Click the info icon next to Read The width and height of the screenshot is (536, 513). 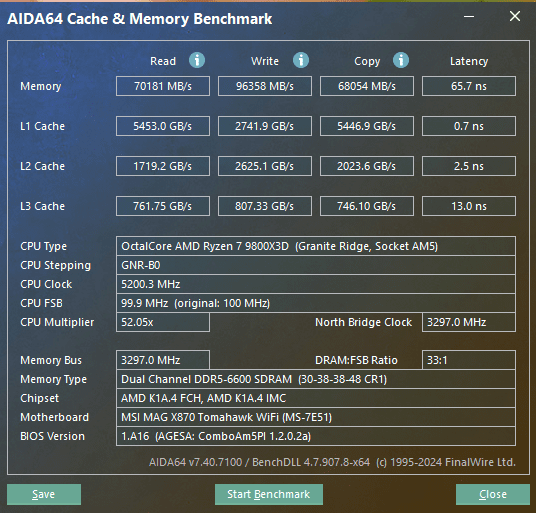point(197,60)
